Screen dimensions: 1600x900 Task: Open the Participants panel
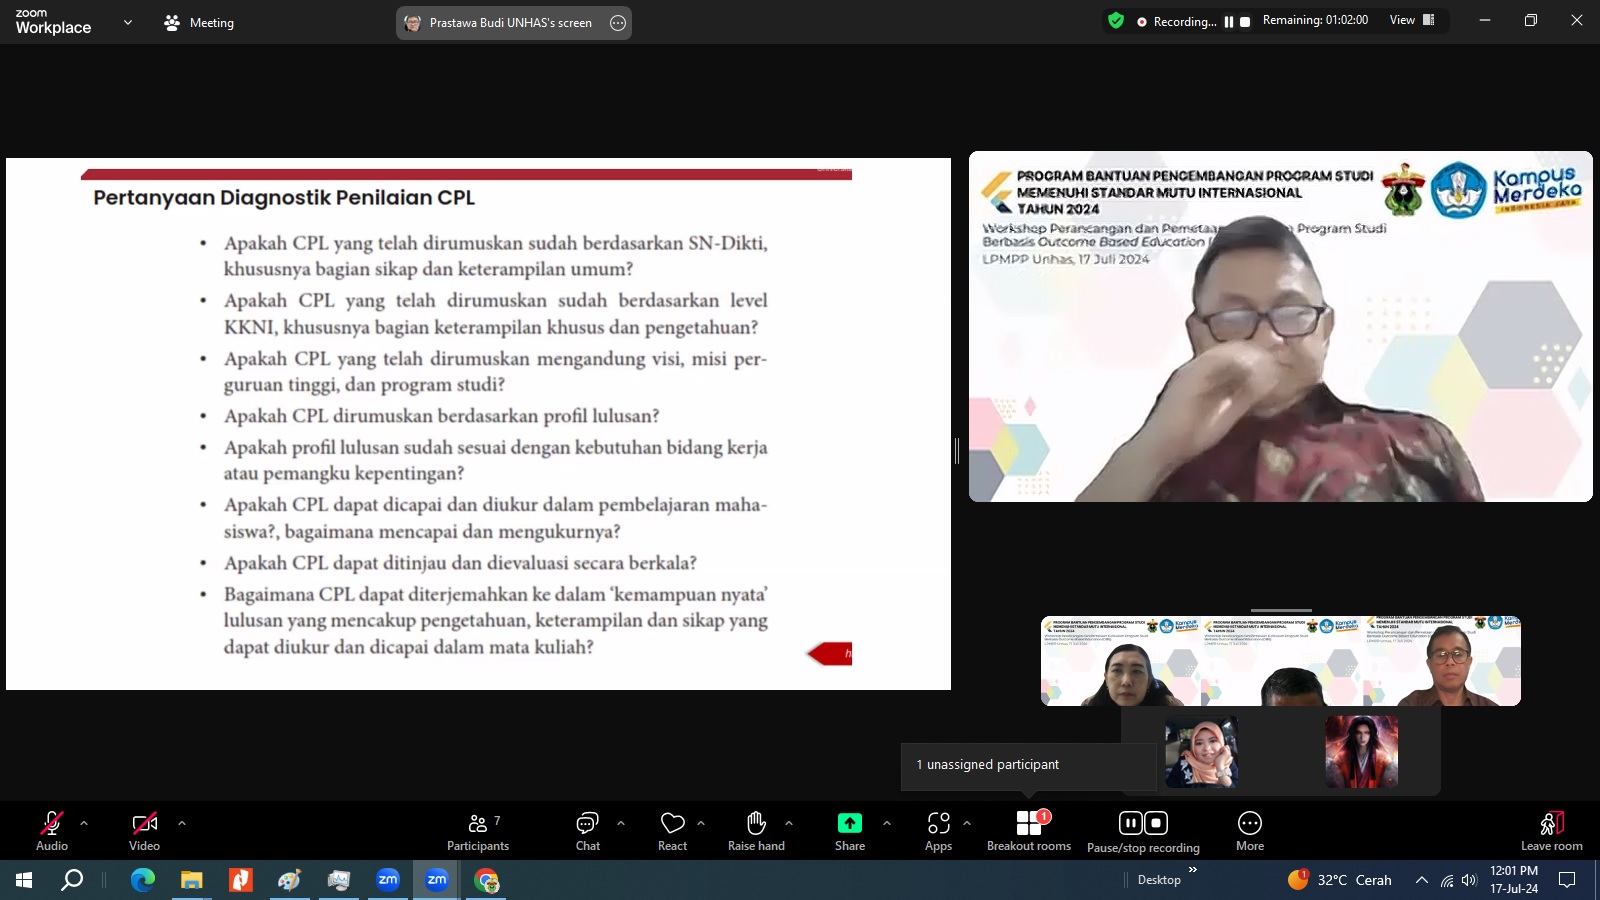(x=478, y=830)
